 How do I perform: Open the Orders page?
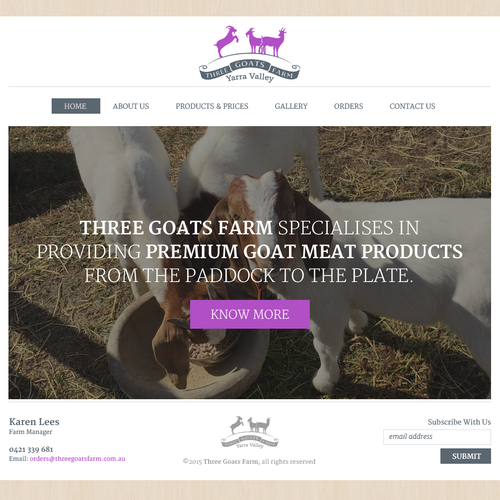(348, 106)
